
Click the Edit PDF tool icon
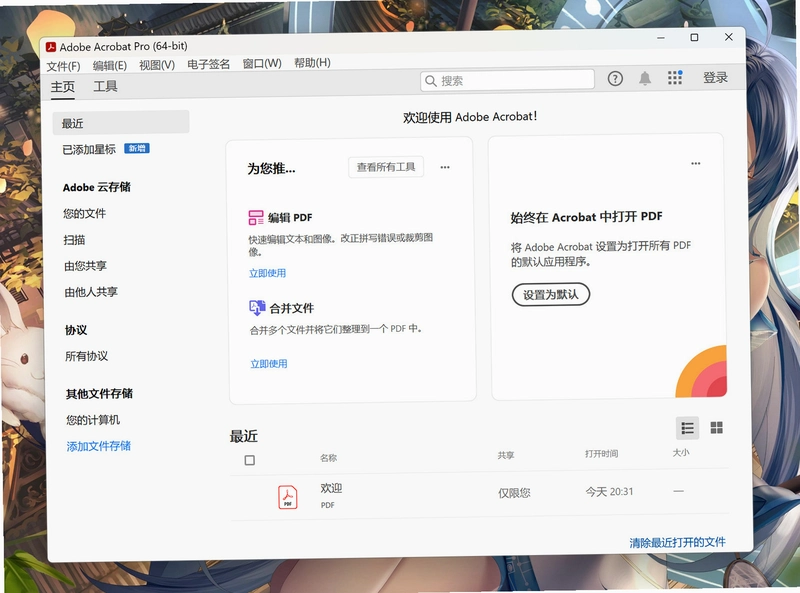pos(256,217)
